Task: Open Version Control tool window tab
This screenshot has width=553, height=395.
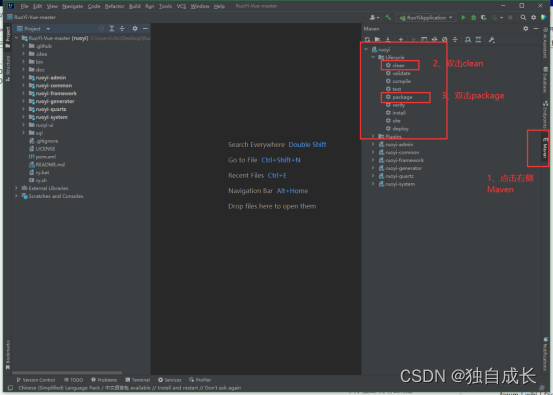Action: pyautogui.click(x=36, y=380)
